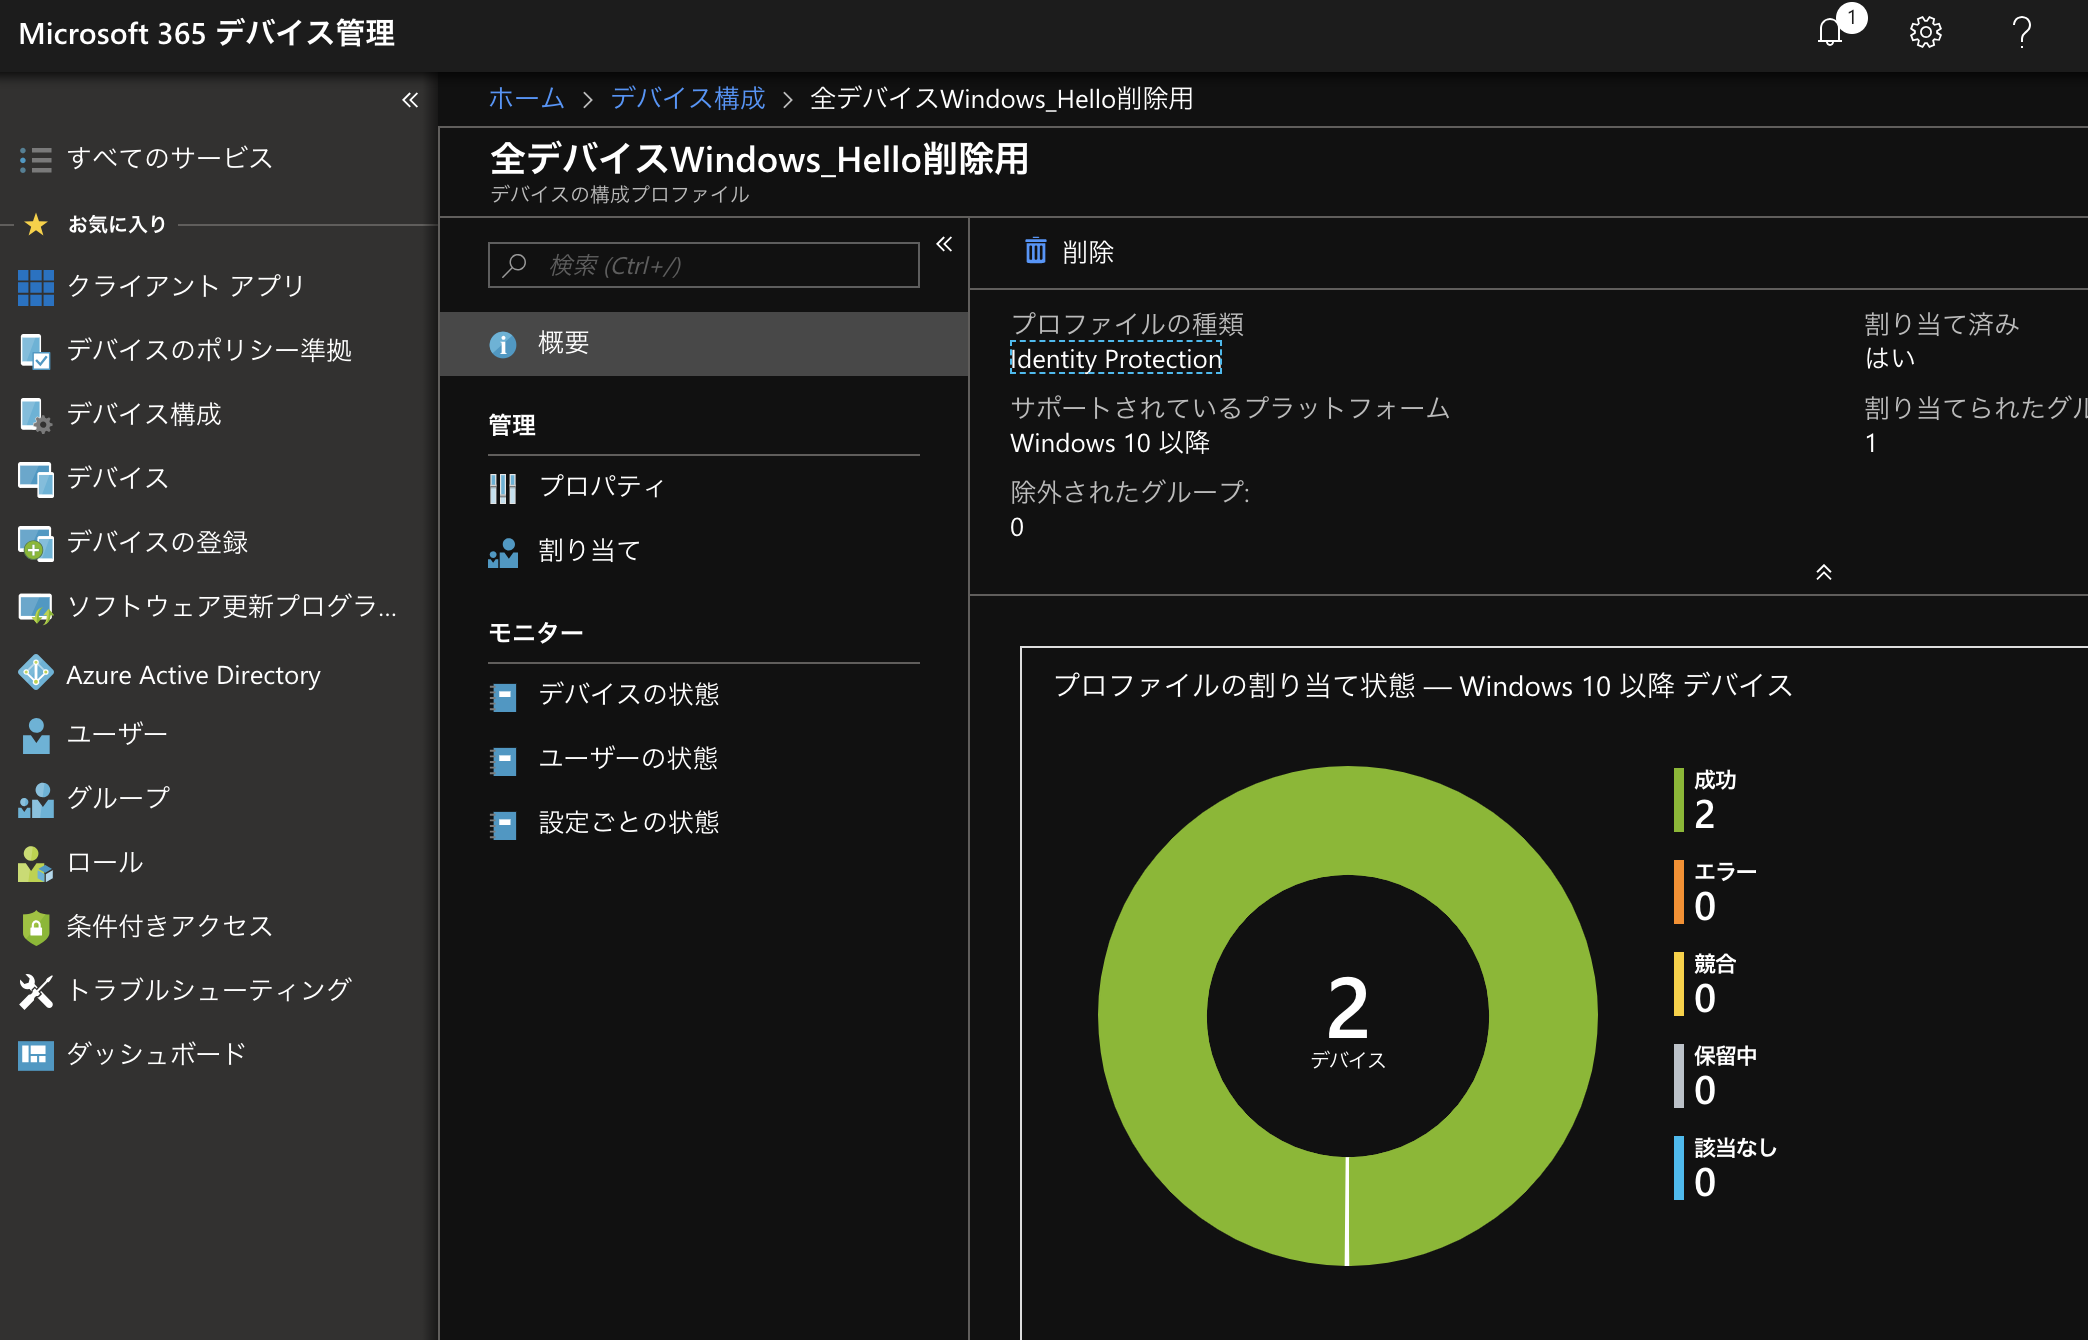Click the blue 該当なし legend swatch
Screen dimensions: 2088x1340
[1679, 1168]
